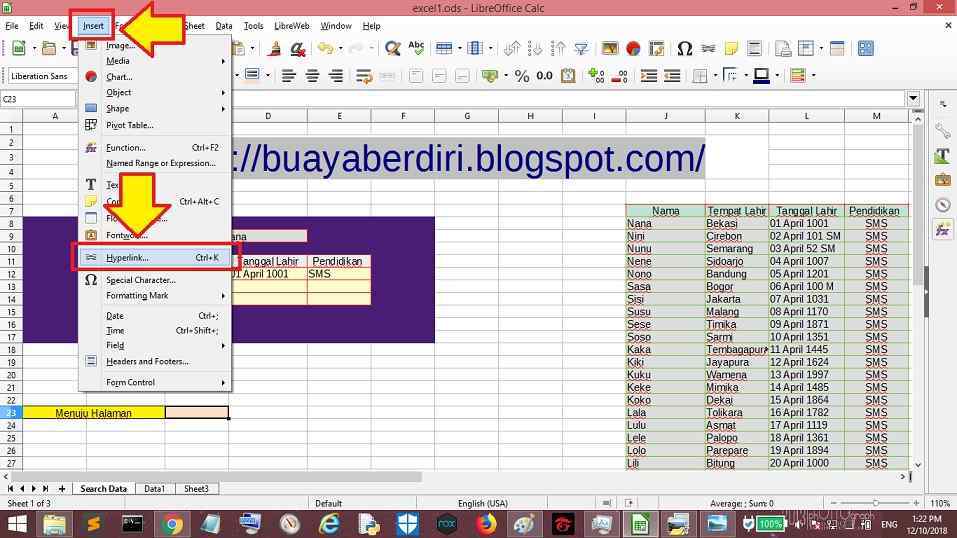Open the sidebar Styles panel
This screenshot has height=538, width=957.
pos(942,155)
